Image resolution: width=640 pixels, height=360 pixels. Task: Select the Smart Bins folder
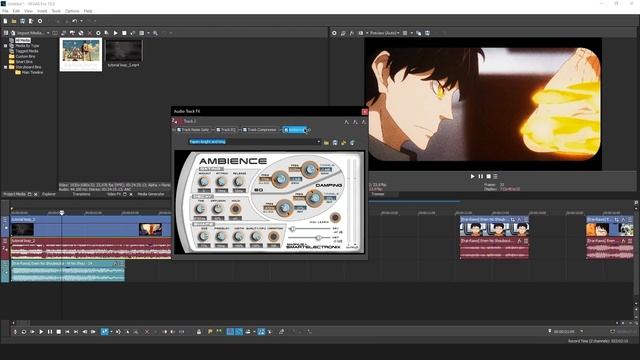pyautogui.click(x=24, y=62)
